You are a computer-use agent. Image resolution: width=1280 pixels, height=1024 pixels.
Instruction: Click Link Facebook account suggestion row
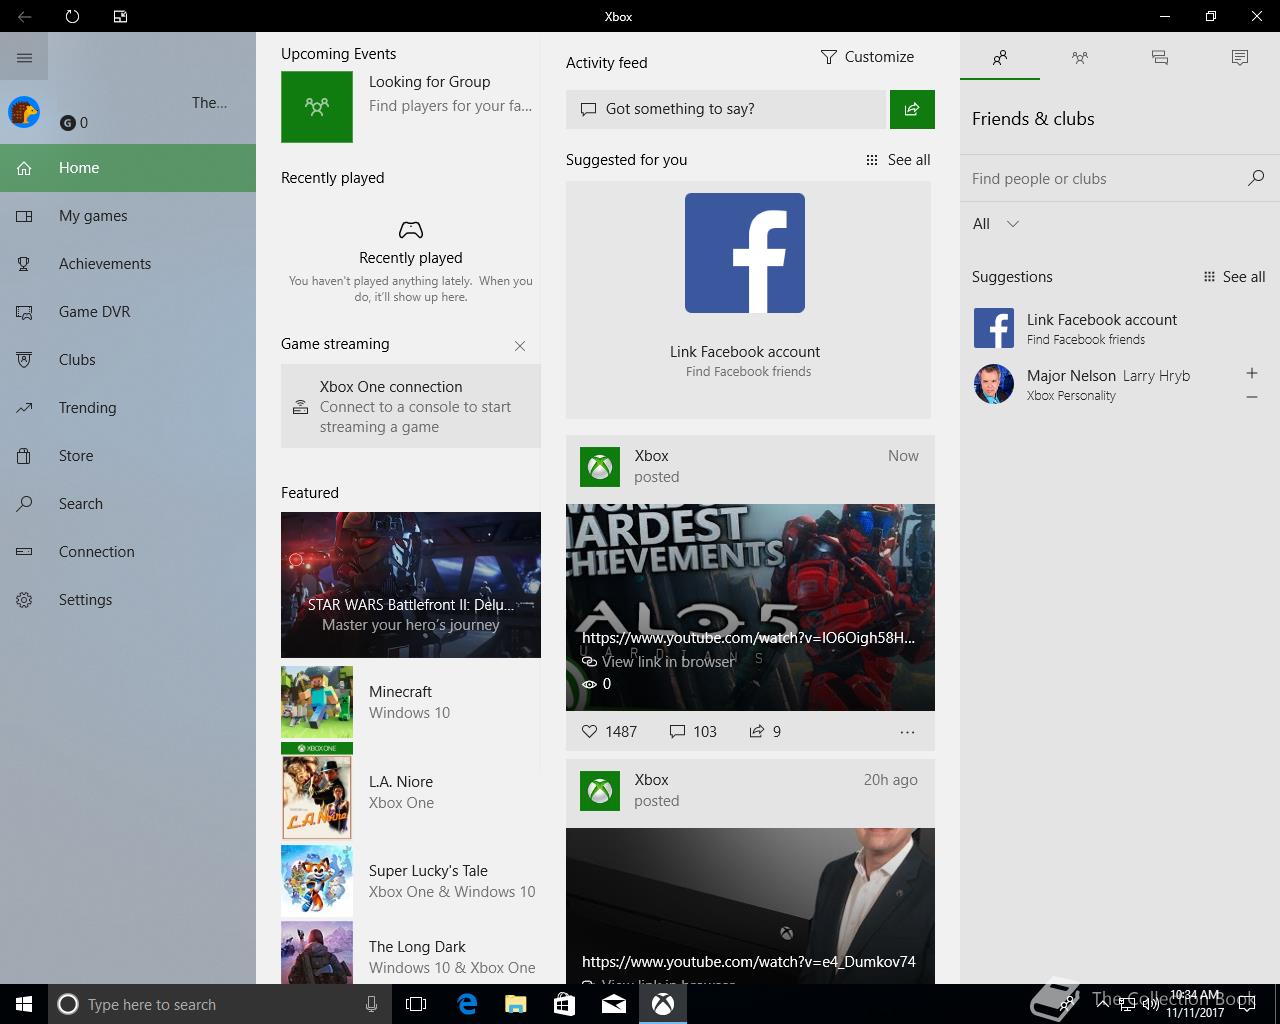[x=1120, y=328]
